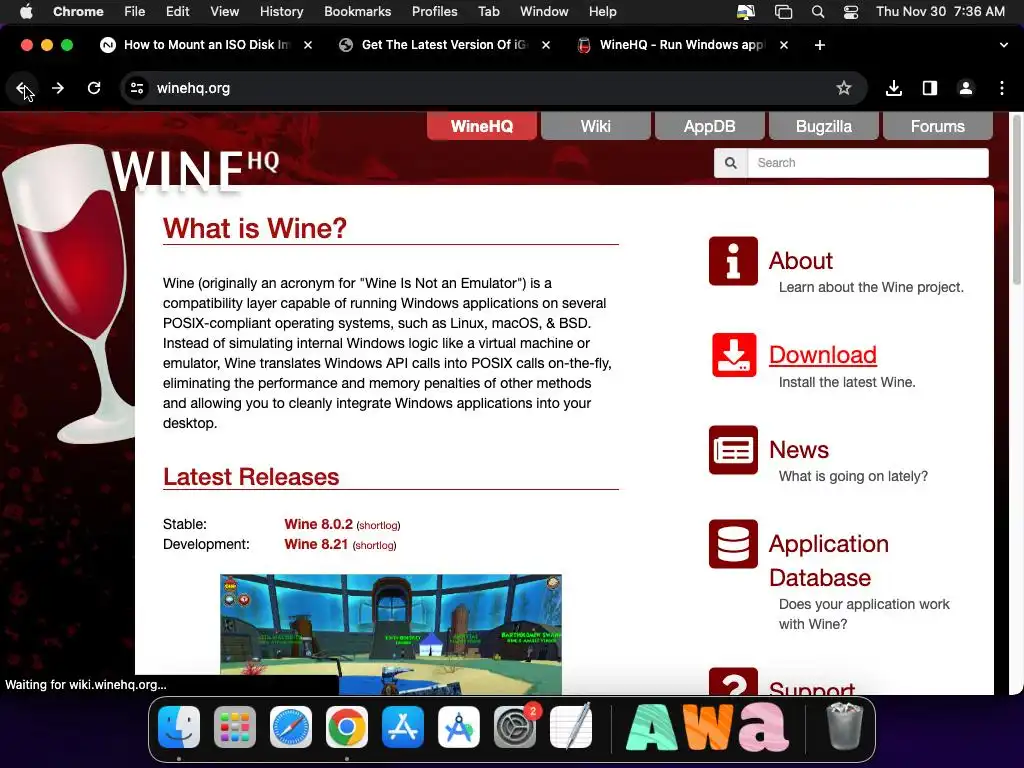Screen dimensions: 1024x768
Task: Open the Tab menu
Action: pyautogui.click(x=488, y=11)
